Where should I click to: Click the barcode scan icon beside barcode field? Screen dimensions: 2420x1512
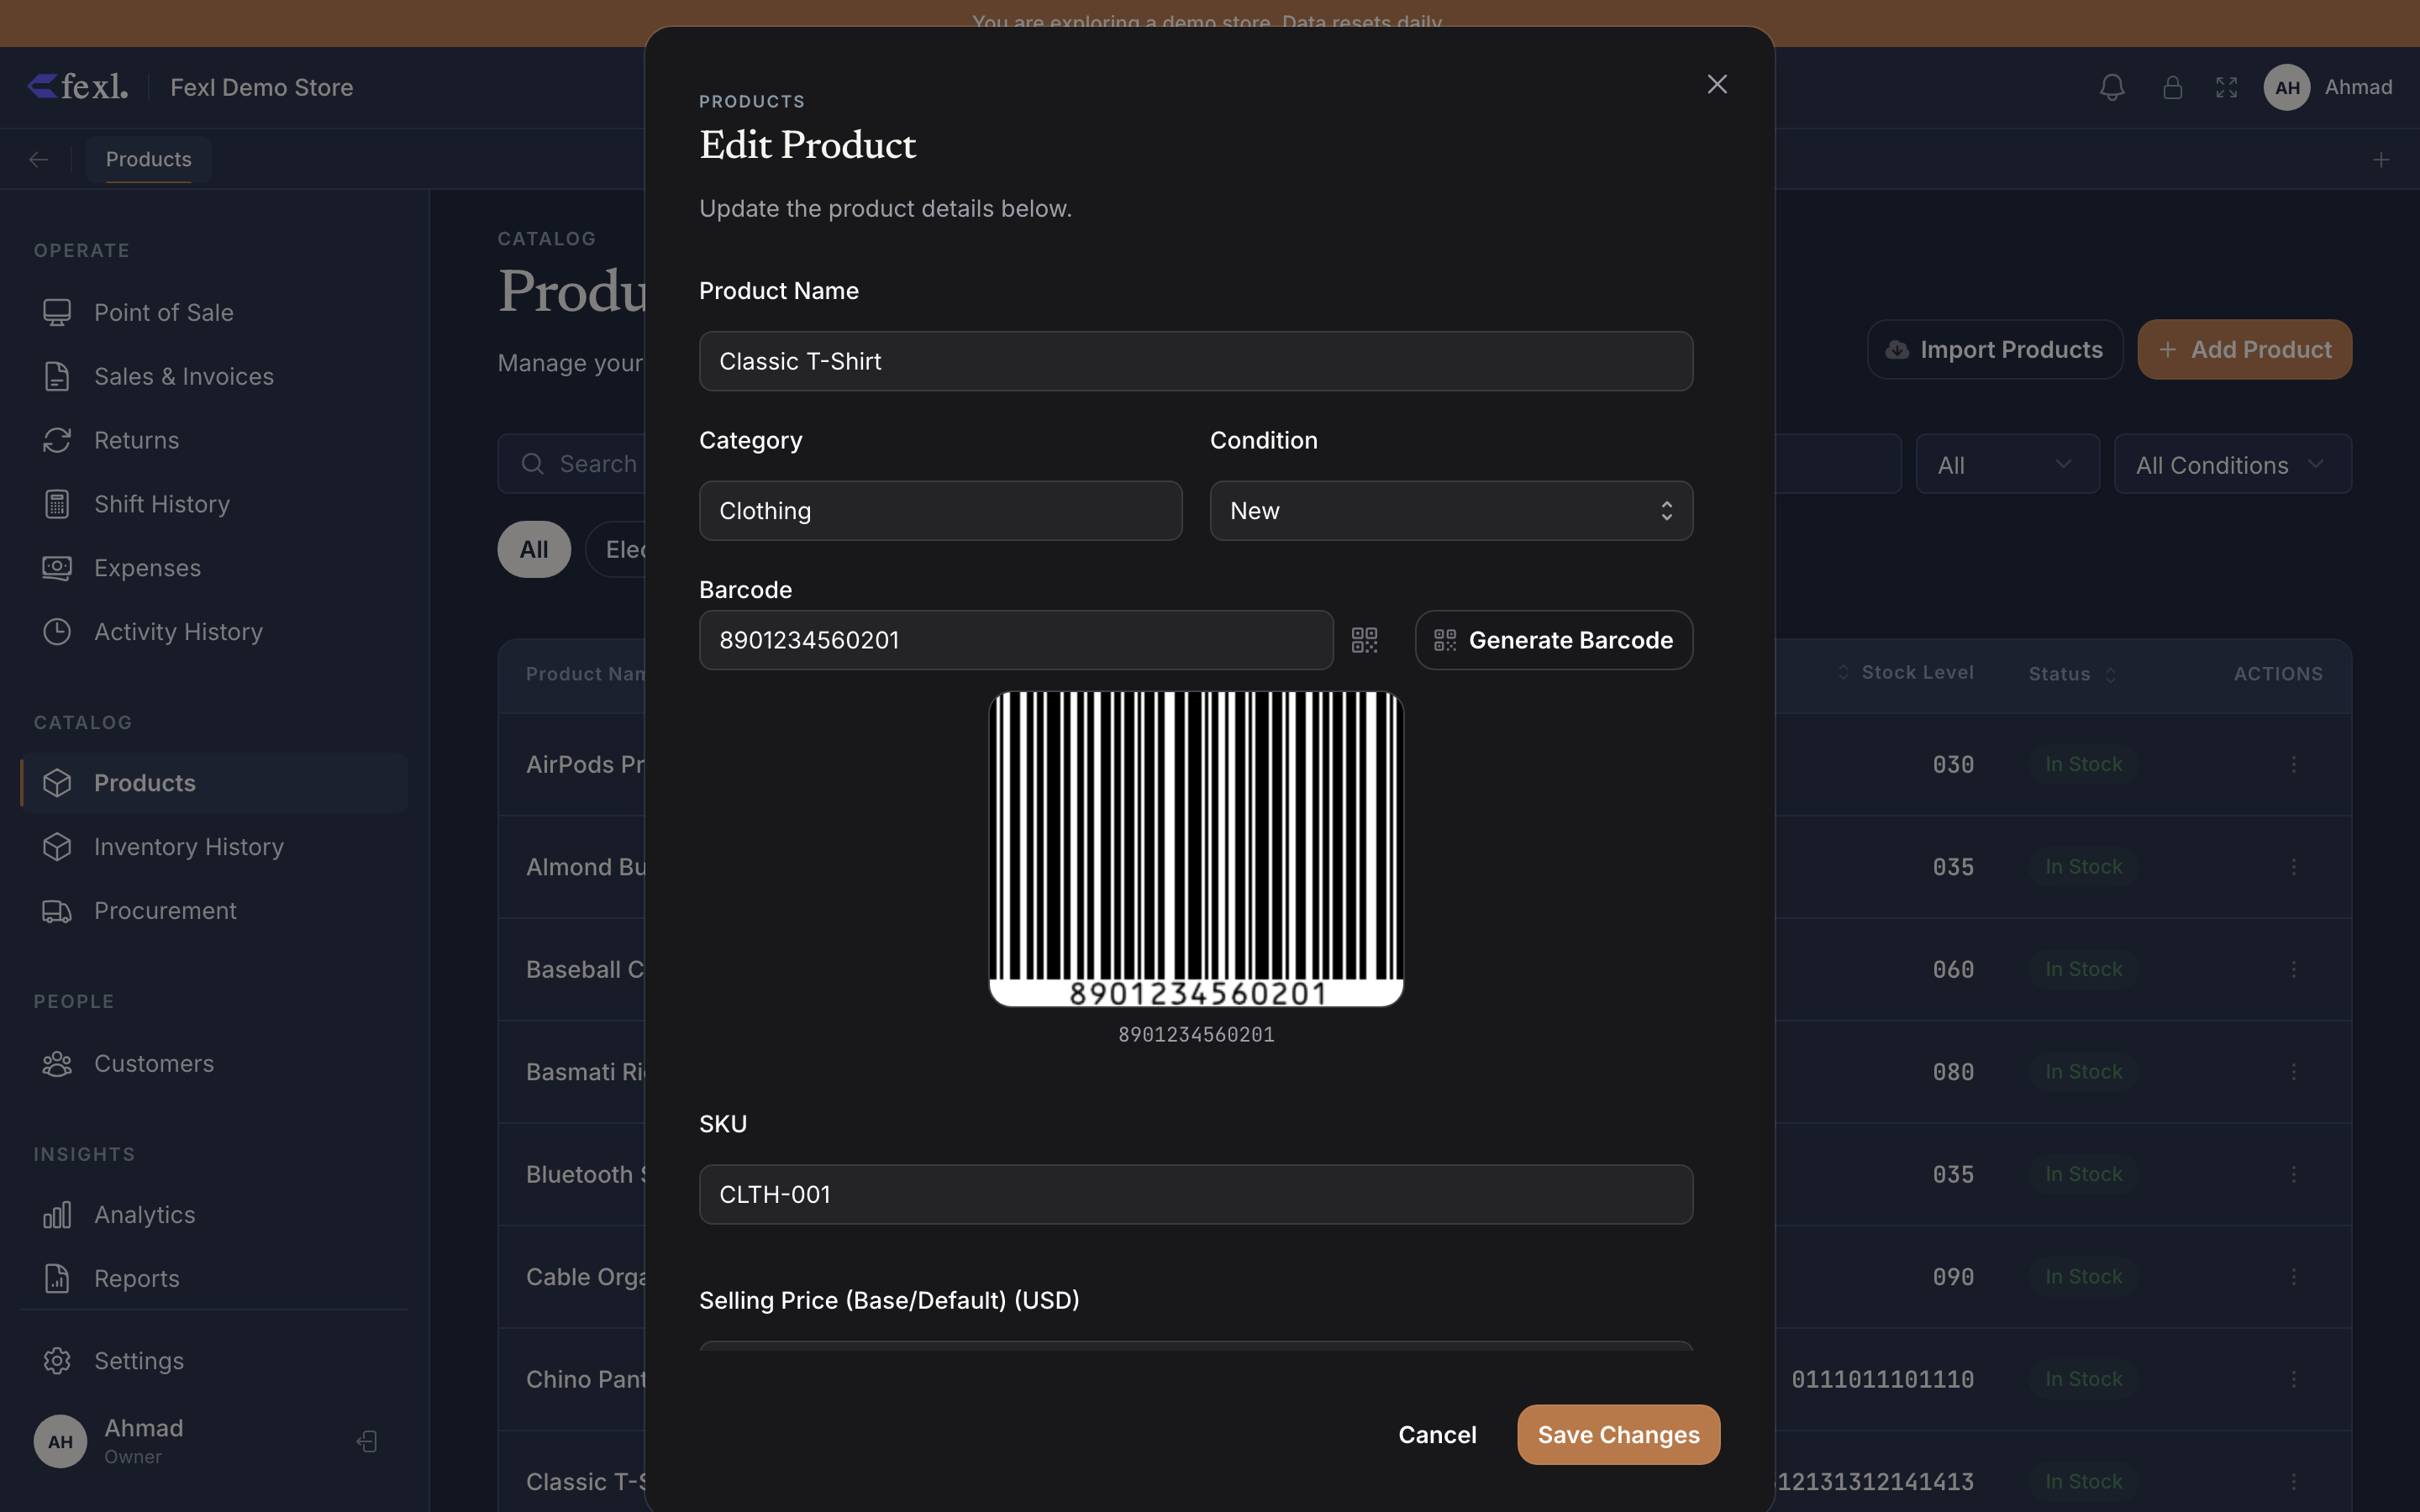1364,640
